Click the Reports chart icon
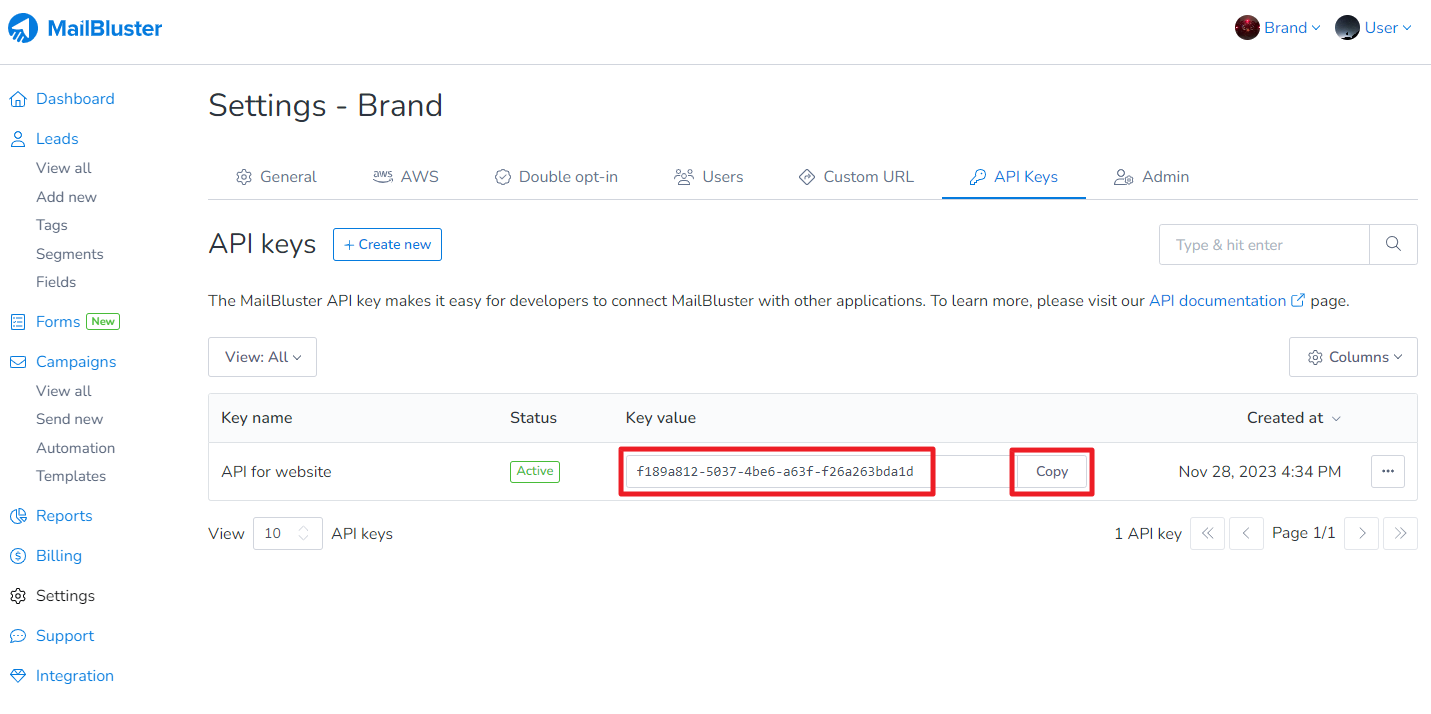Screen dimensions: 1431x714 (18, 516)
